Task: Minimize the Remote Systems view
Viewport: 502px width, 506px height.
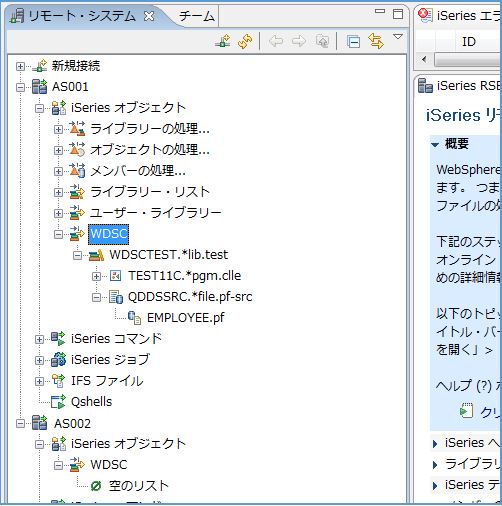Action: [x=380, y=12]
